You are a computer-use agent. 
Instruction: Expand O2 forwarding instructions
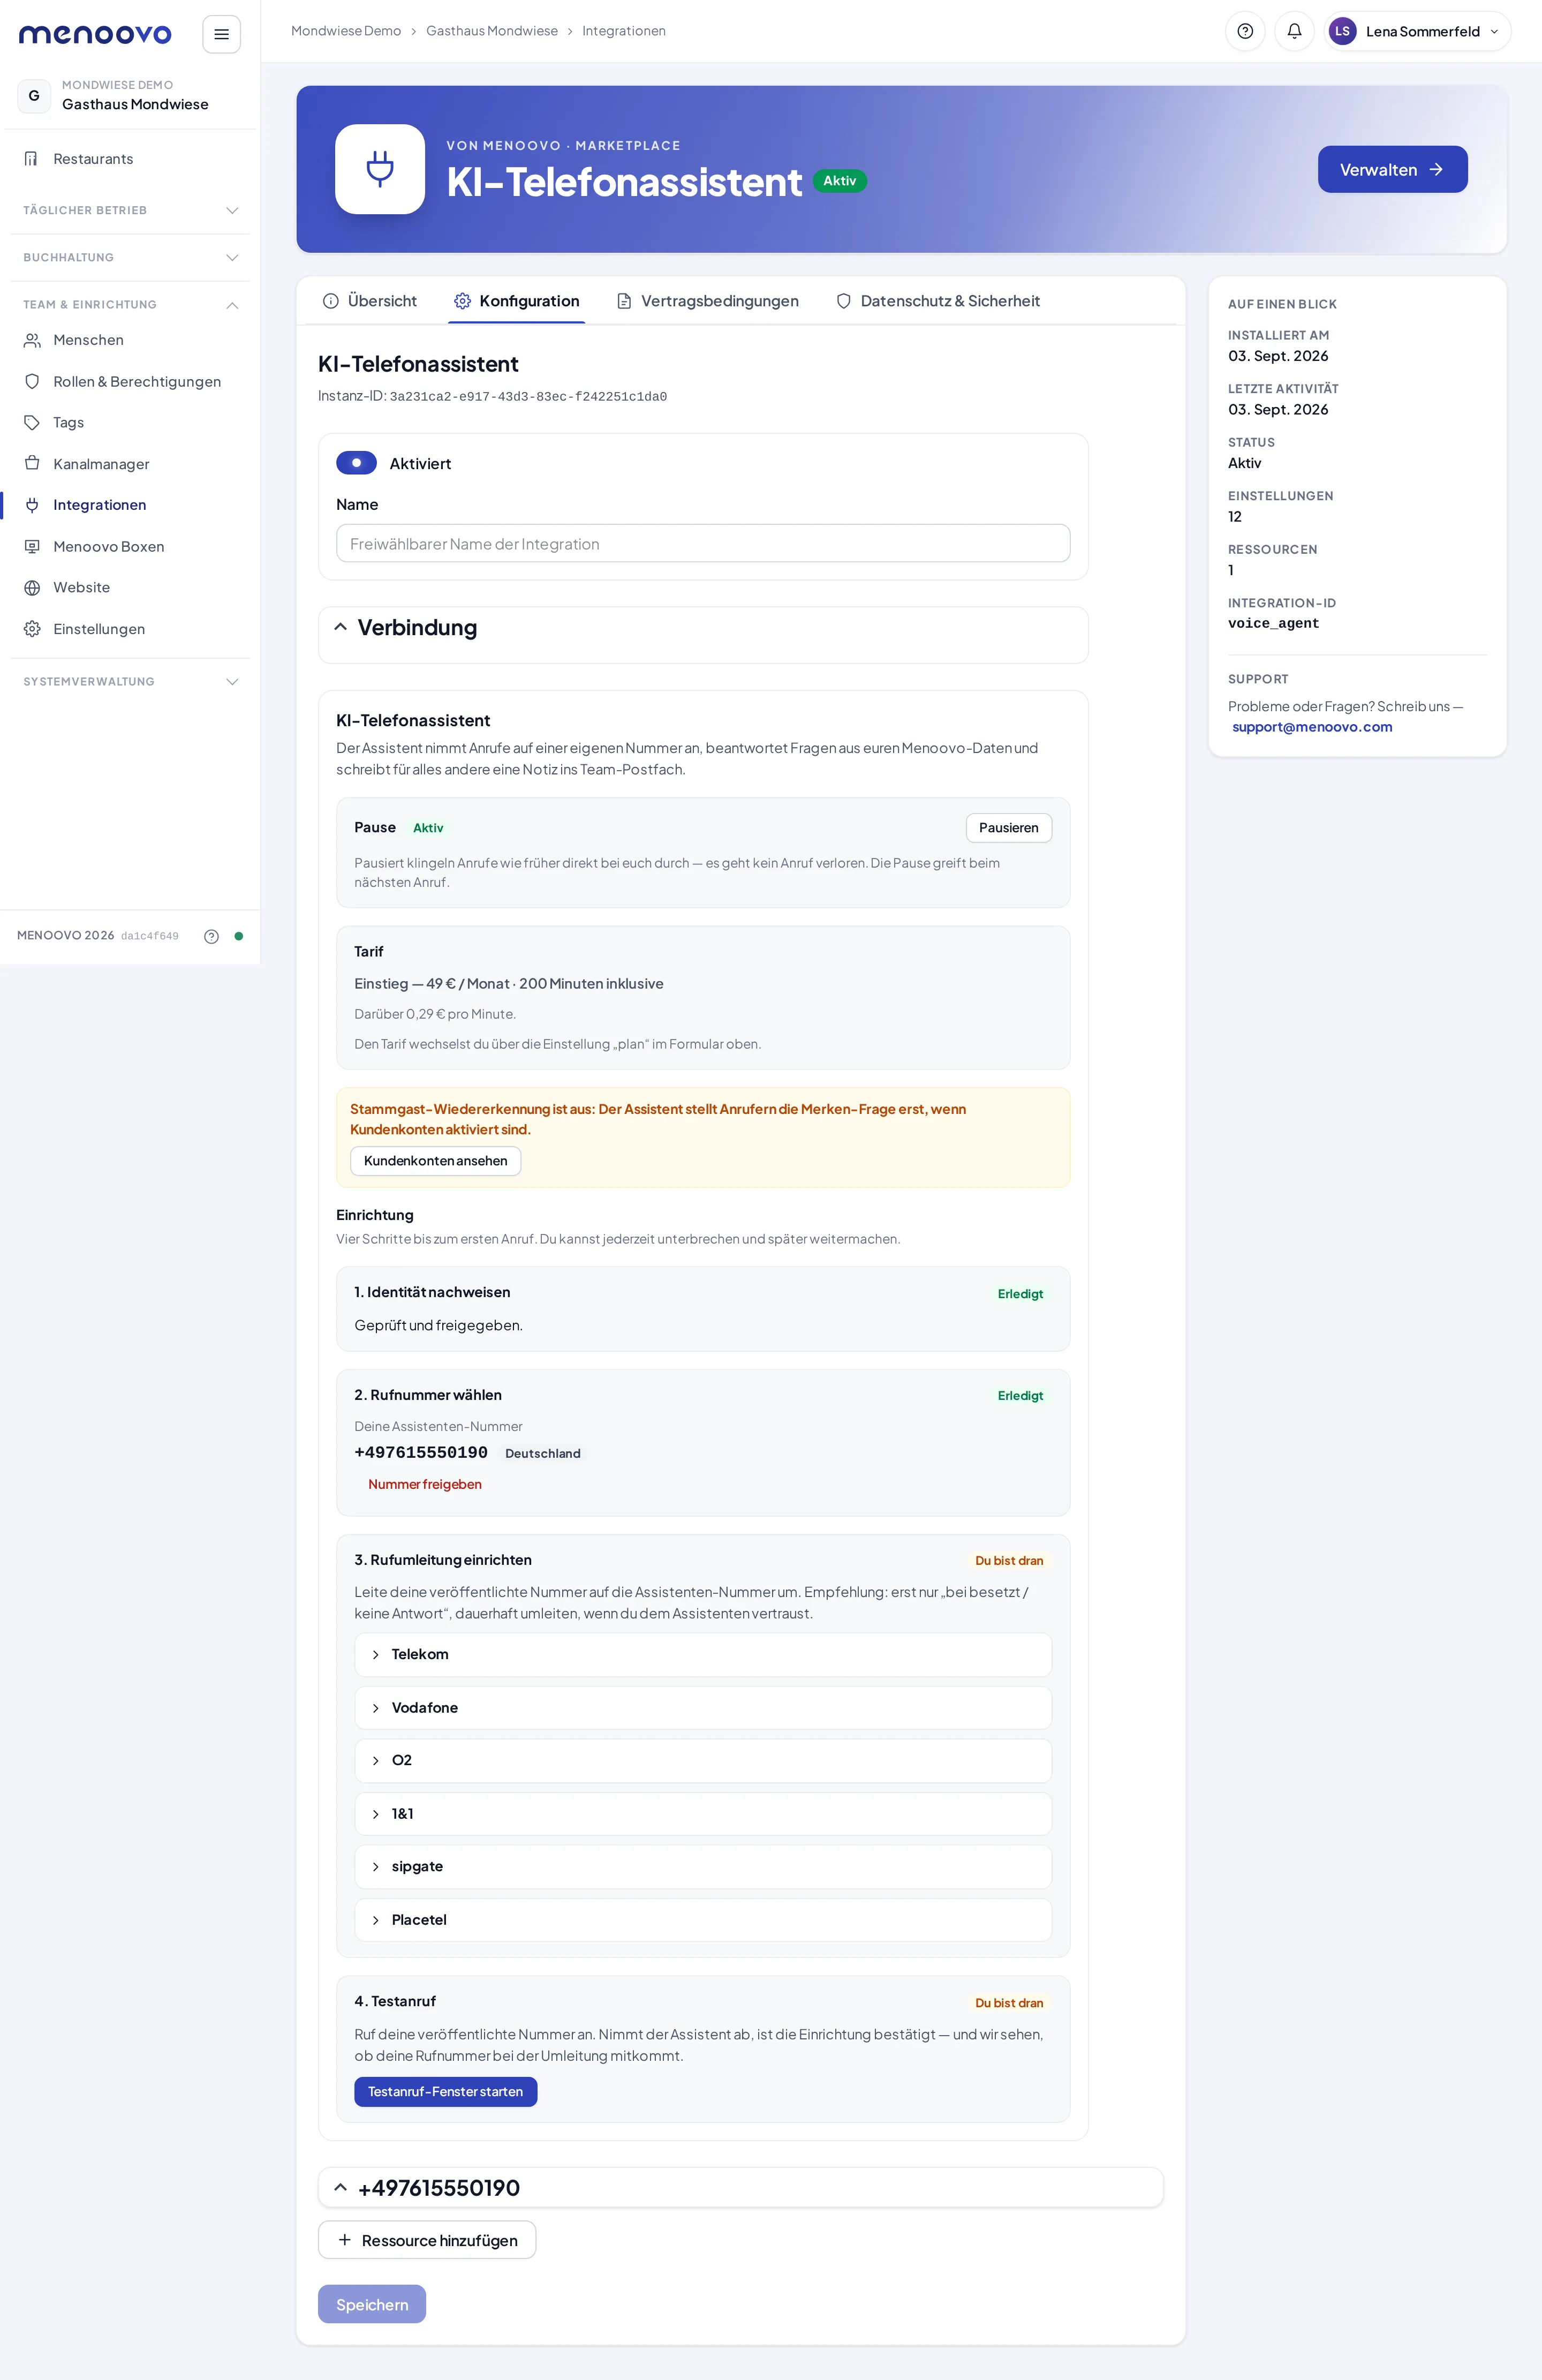703,1760
